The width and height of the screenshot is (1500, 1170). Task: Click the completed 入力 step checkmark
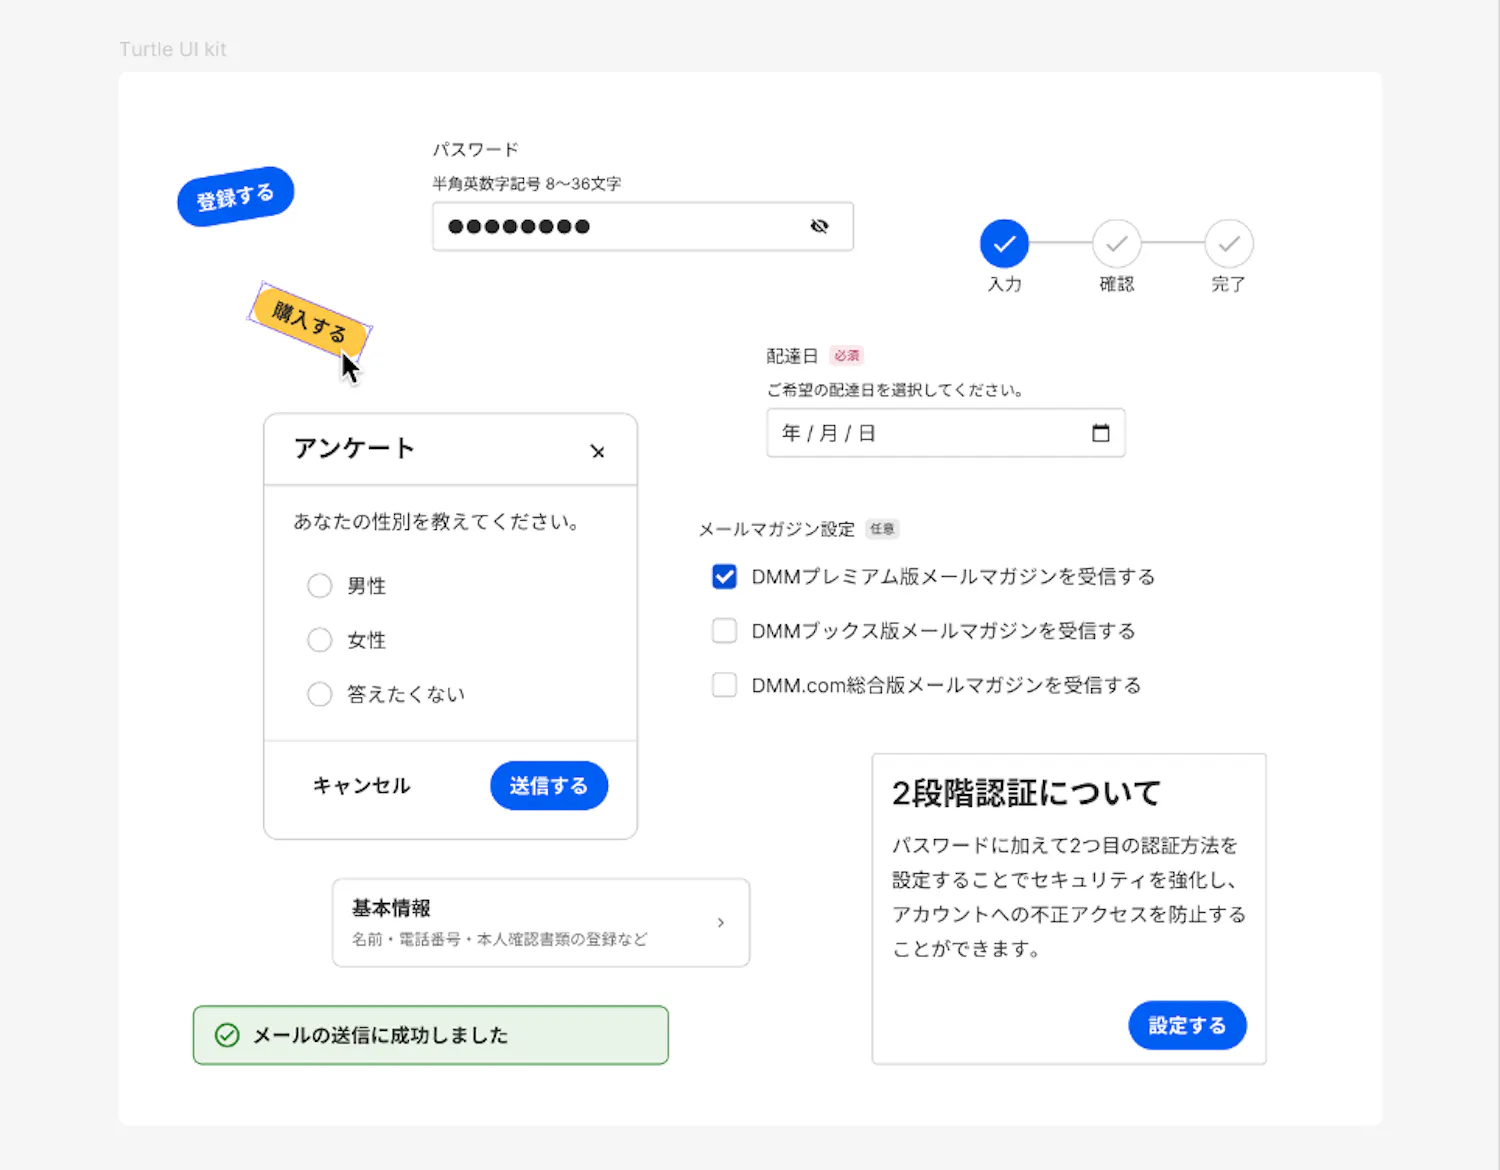[x=1004, y=243]
